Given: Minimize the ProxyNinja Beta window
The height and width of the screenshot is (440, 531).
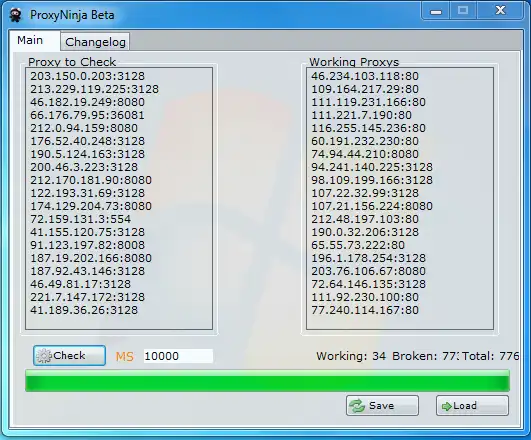Looking at the screenshot, I should 436,11.
